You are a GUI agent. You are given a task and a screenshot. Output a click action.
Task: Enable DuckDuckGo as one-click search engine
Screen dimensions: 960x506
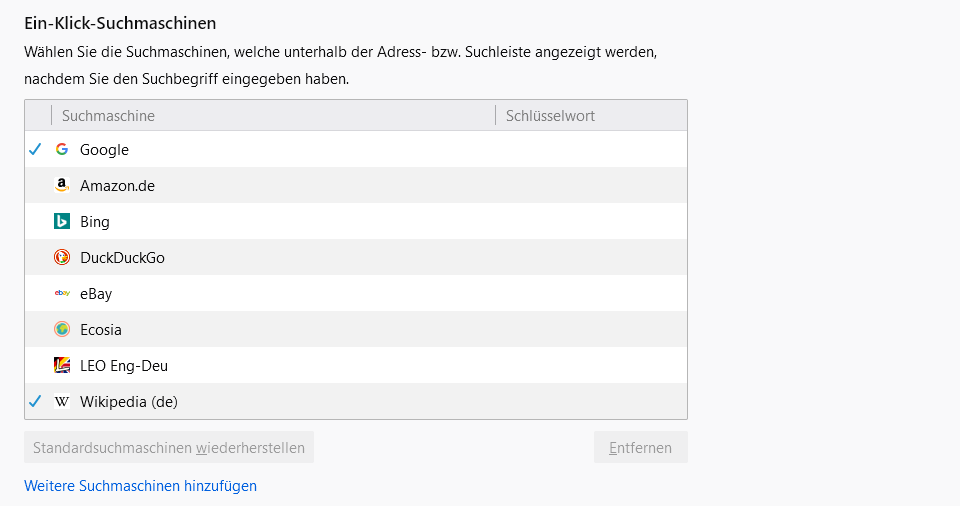point(36,257)
